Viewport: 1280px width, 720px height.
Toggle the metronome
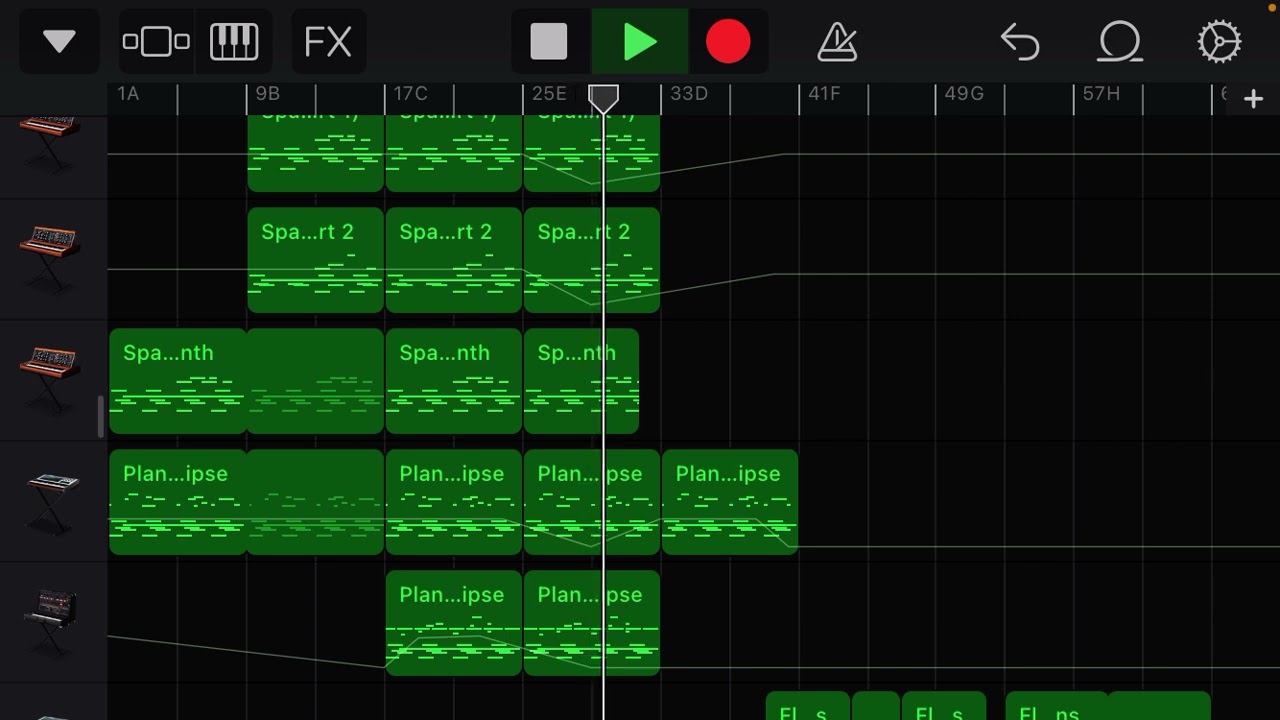coord(838,42)
